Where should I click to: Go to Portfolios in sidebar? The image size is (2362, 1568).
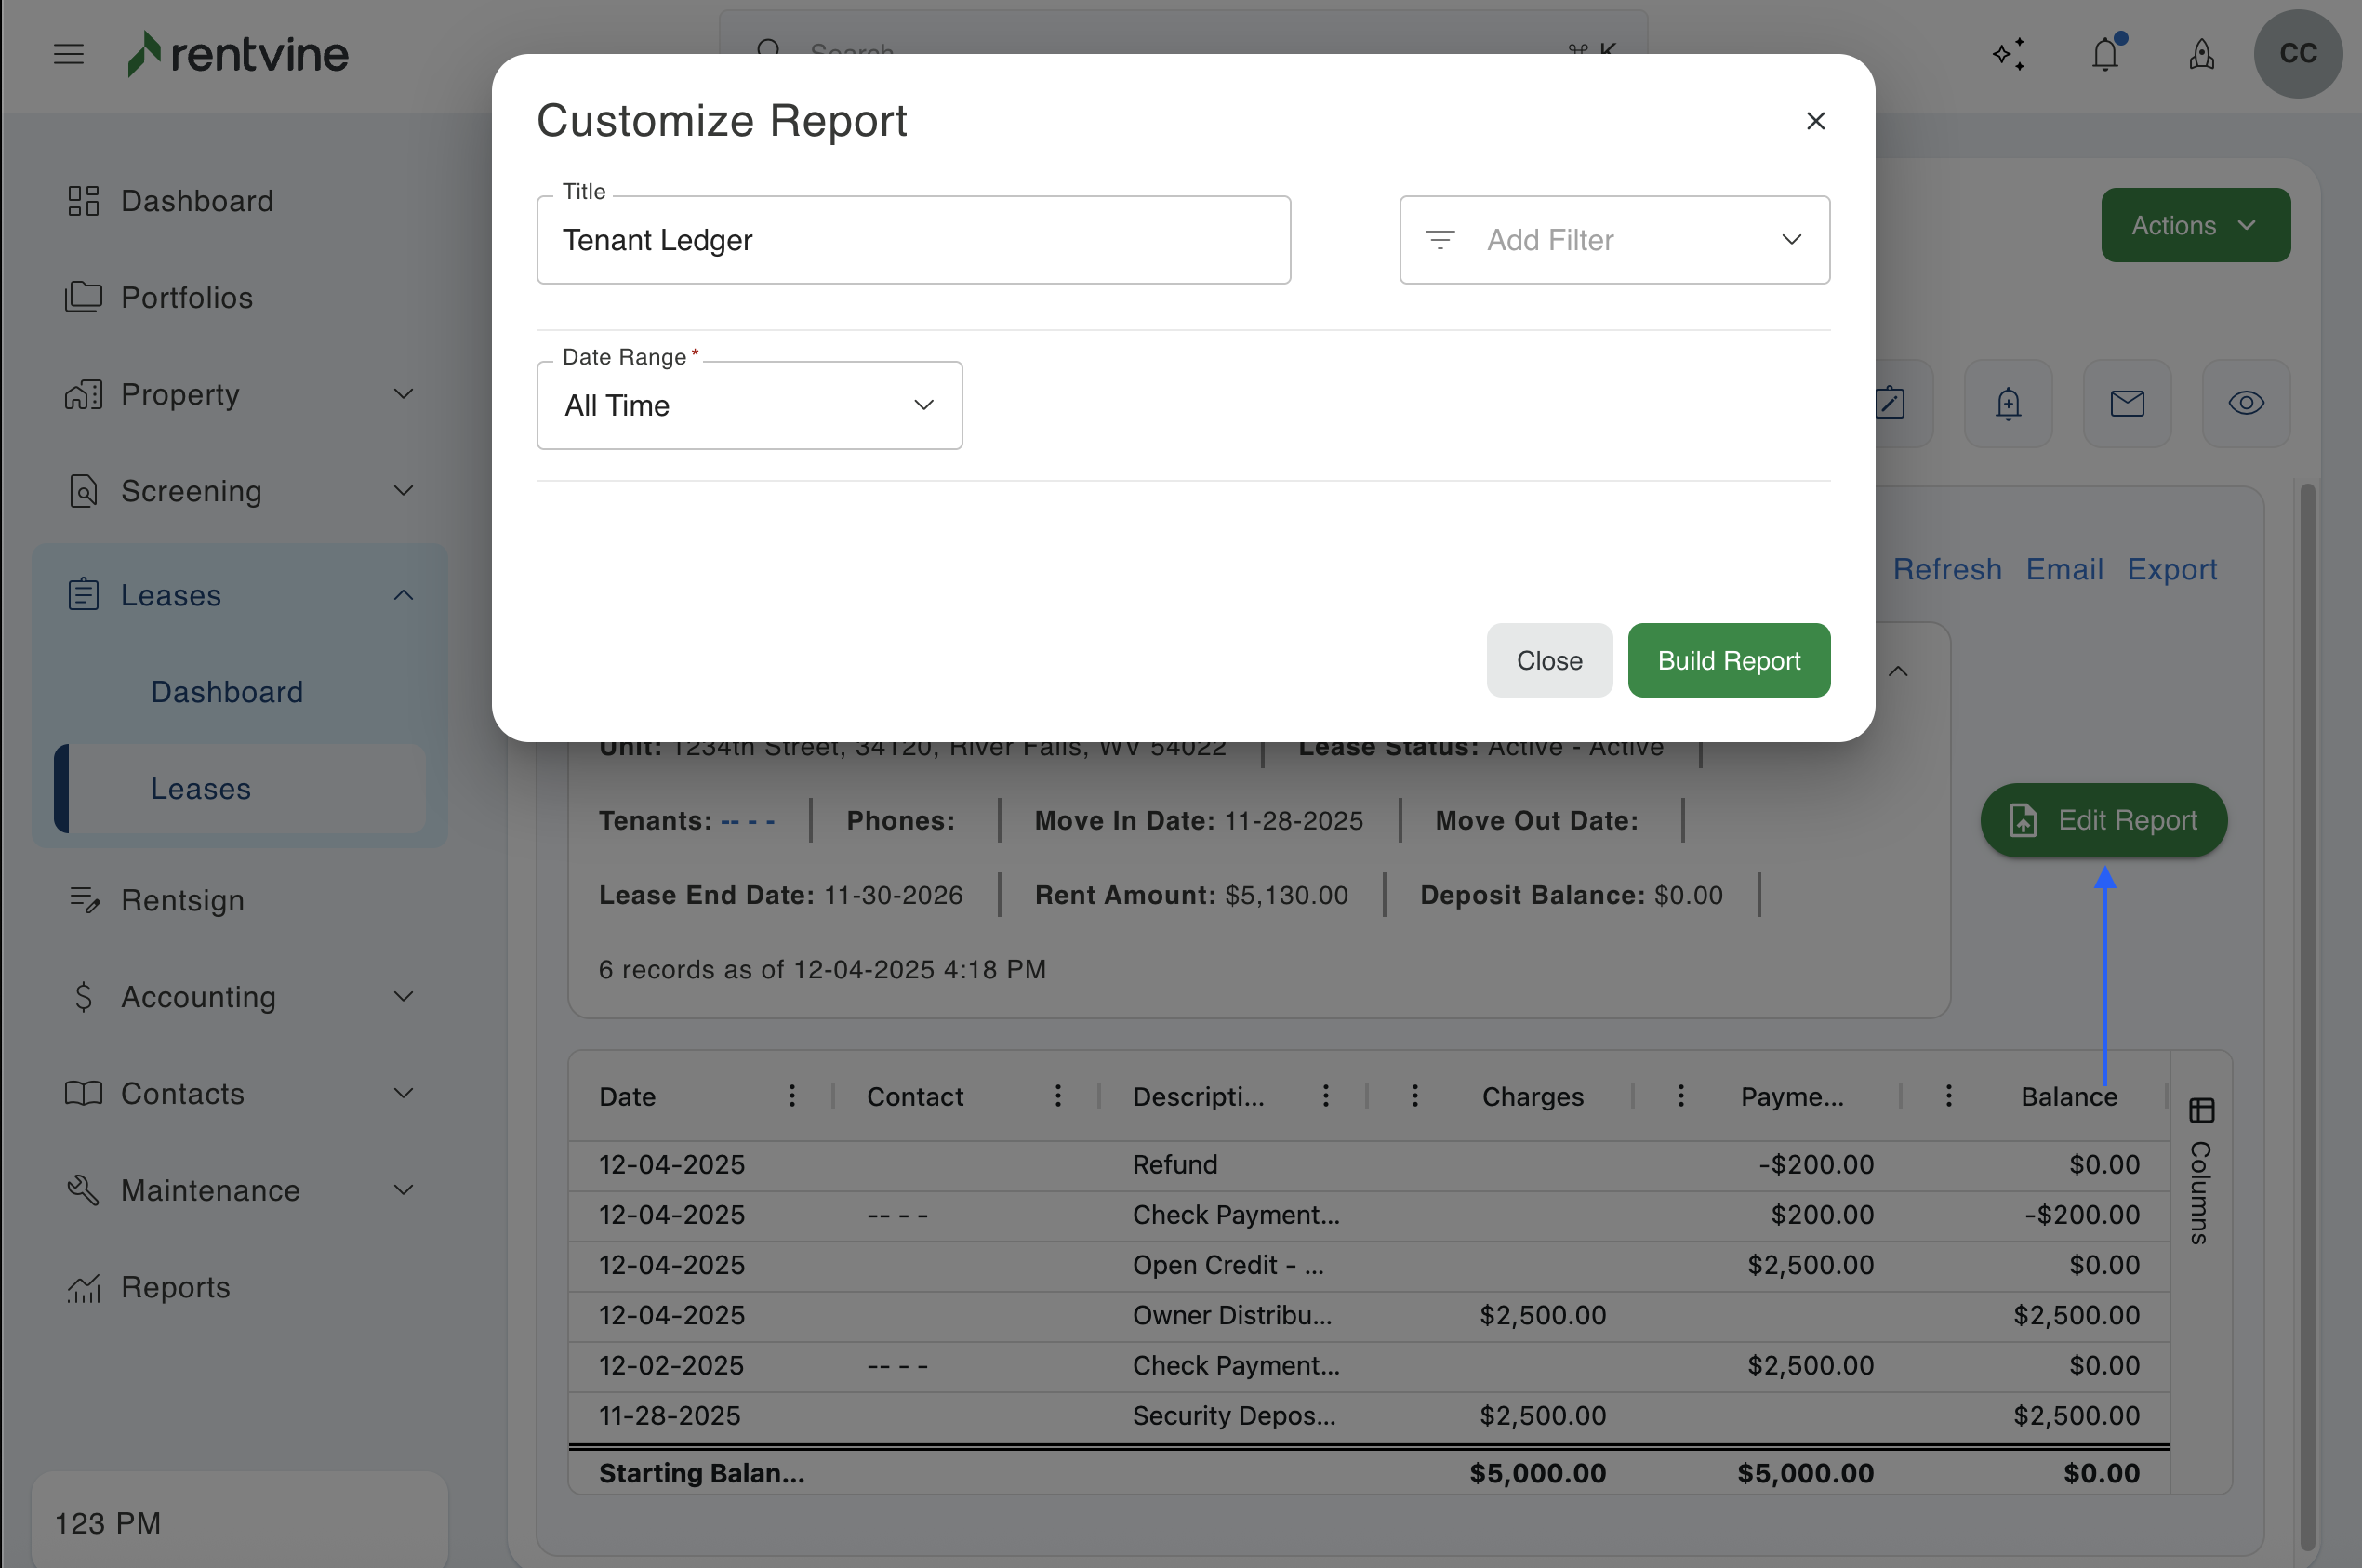click(x=186, y=297)
